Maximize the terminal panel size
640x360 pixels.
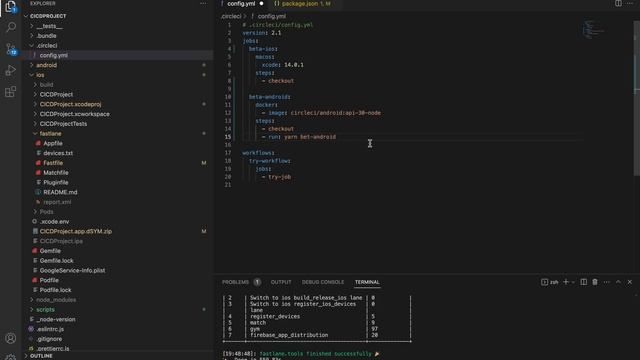pyautogui.click(x=618, y=282)
